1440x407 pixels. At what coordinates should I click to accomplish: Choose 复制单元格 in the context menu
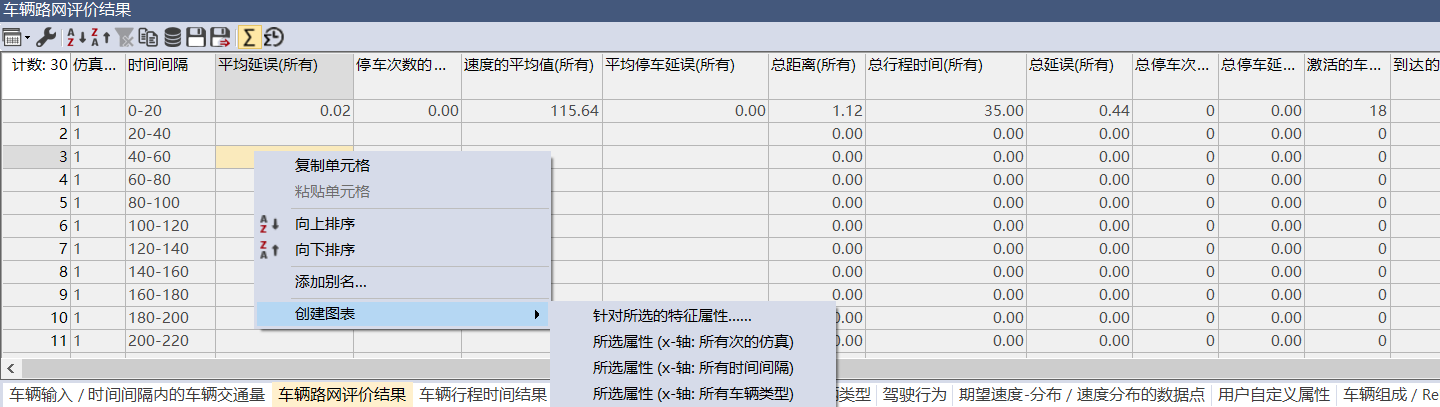pyautogui.click(x=402, y=165)
